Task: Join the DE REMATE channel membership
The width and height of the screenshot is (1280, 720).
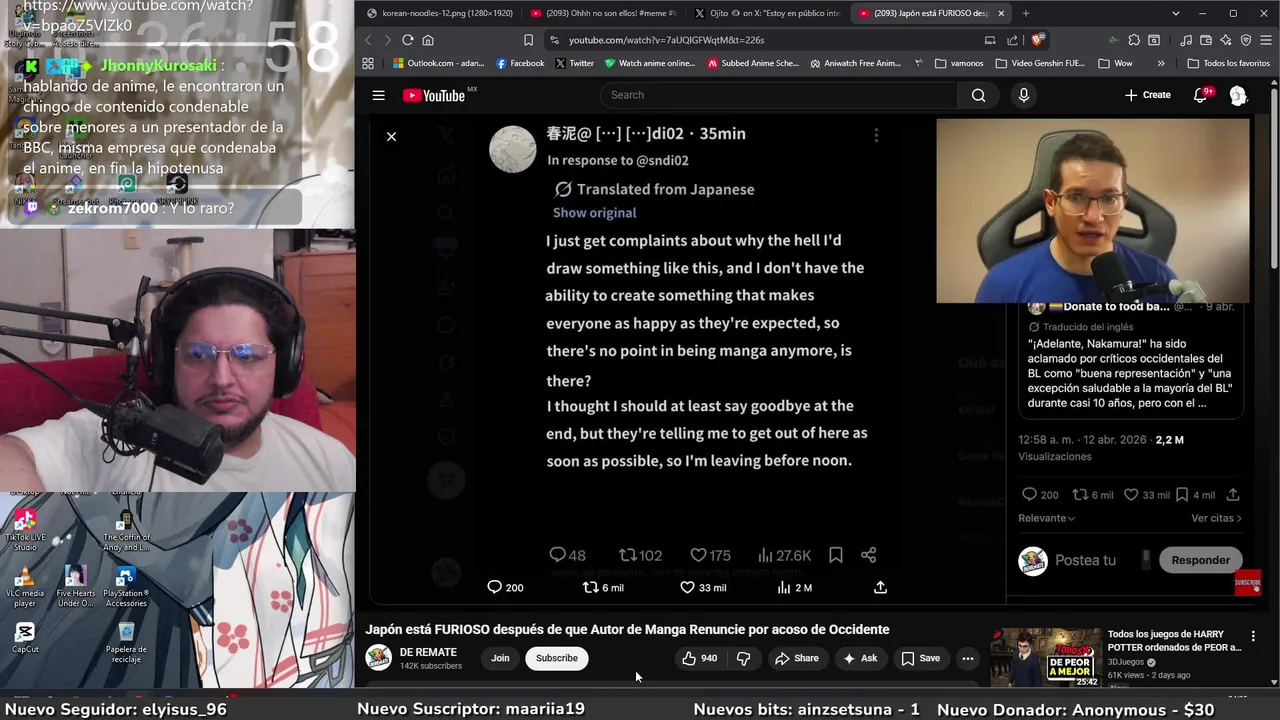Action: [500, 658]
